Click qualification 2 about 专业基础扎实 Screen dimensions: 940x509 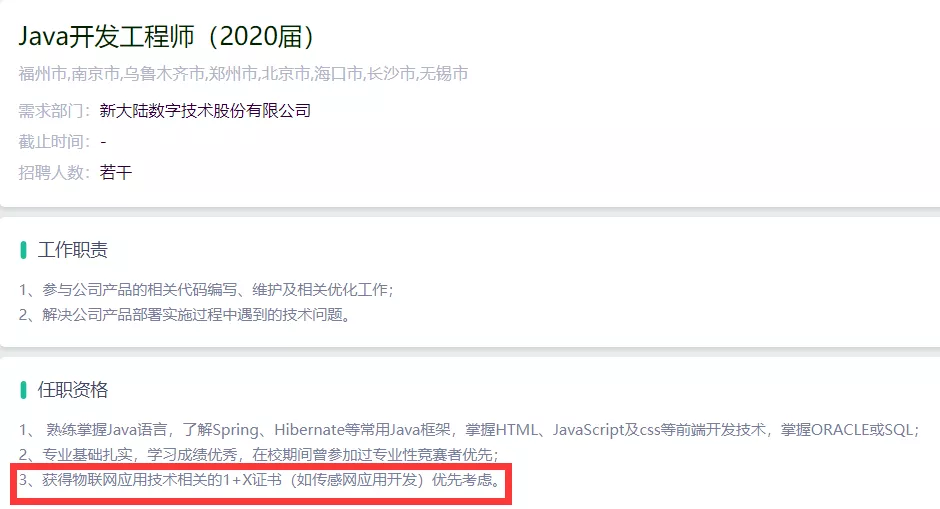pyautogui.click(x=259, y=454)
